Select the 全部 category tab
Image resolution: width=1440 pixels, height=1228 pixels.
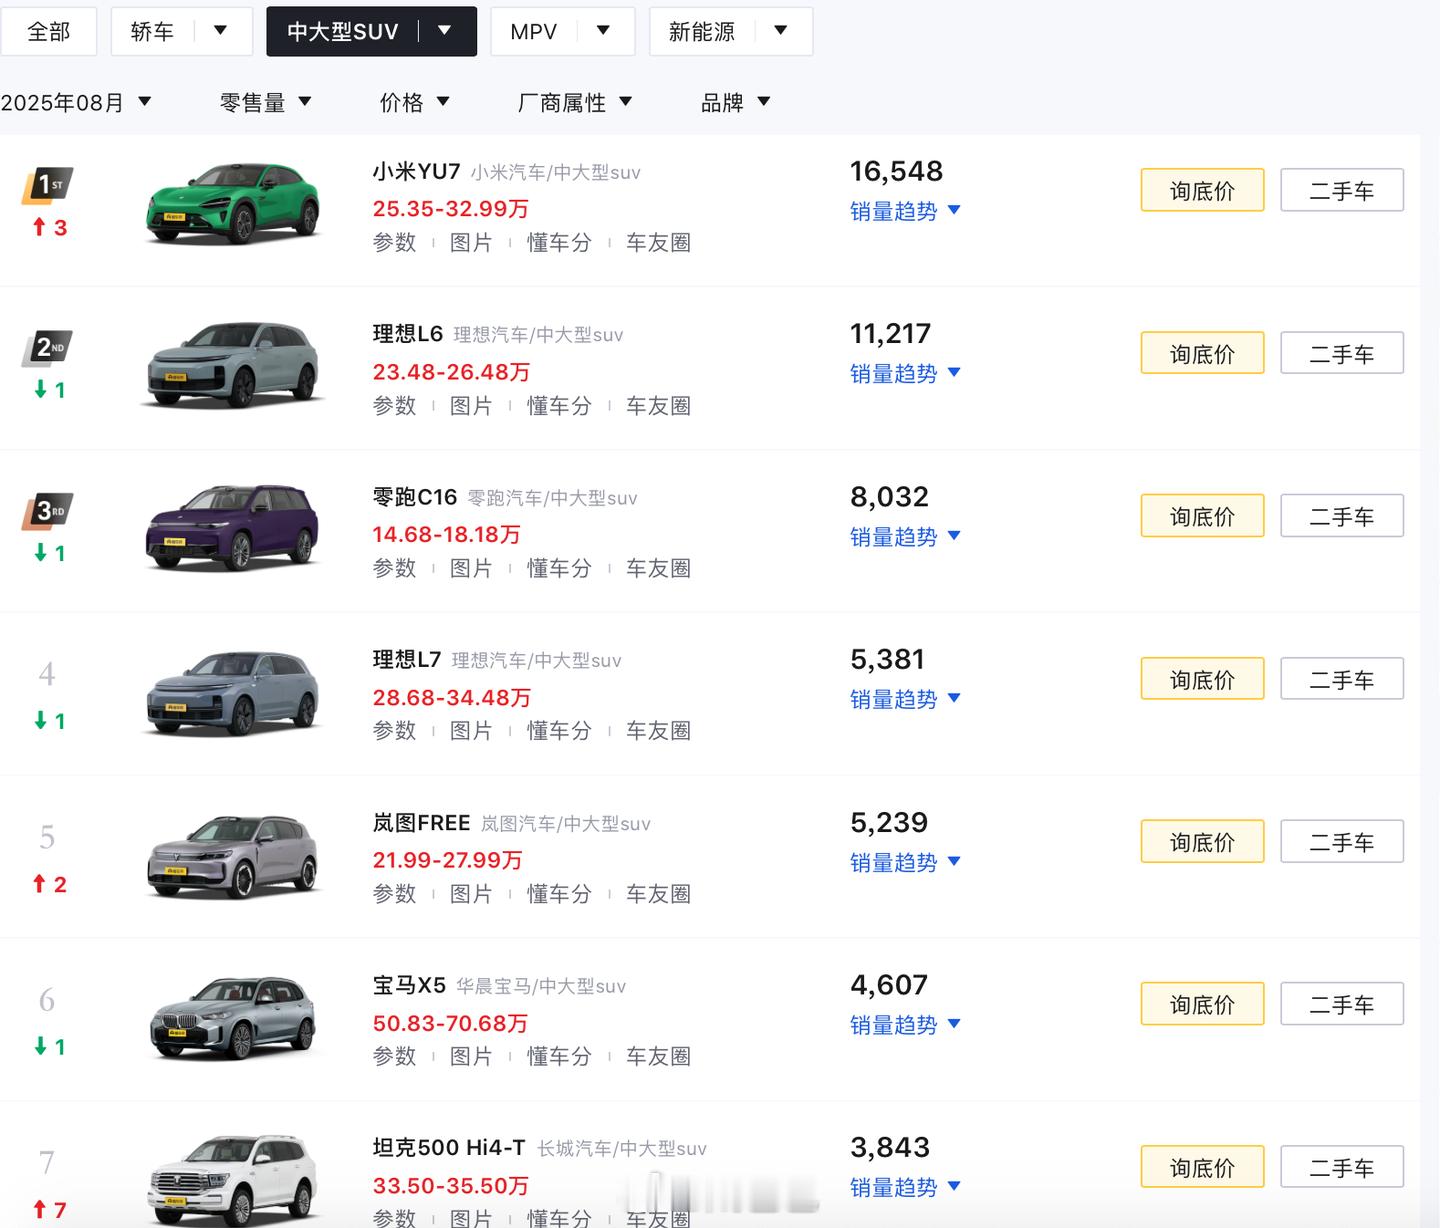pyautogui.click(x=48, y=32)
